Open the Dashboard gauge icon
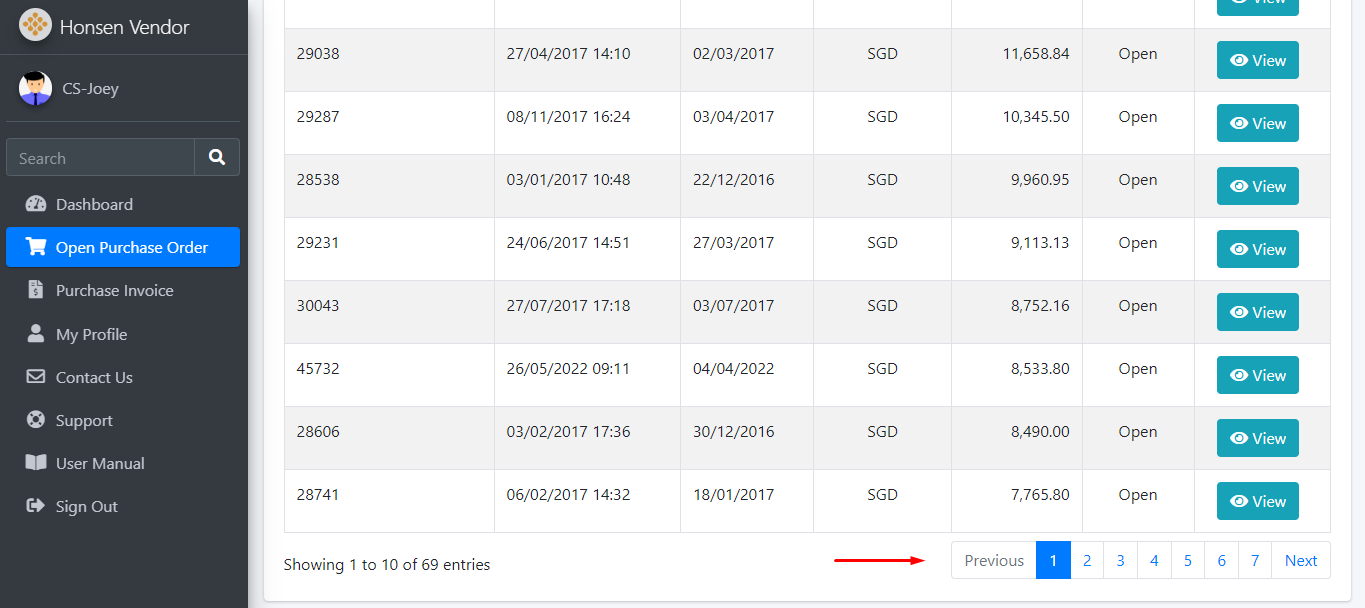The height and width of the screenshot is (608, 1365). click(x=36, y=204)
